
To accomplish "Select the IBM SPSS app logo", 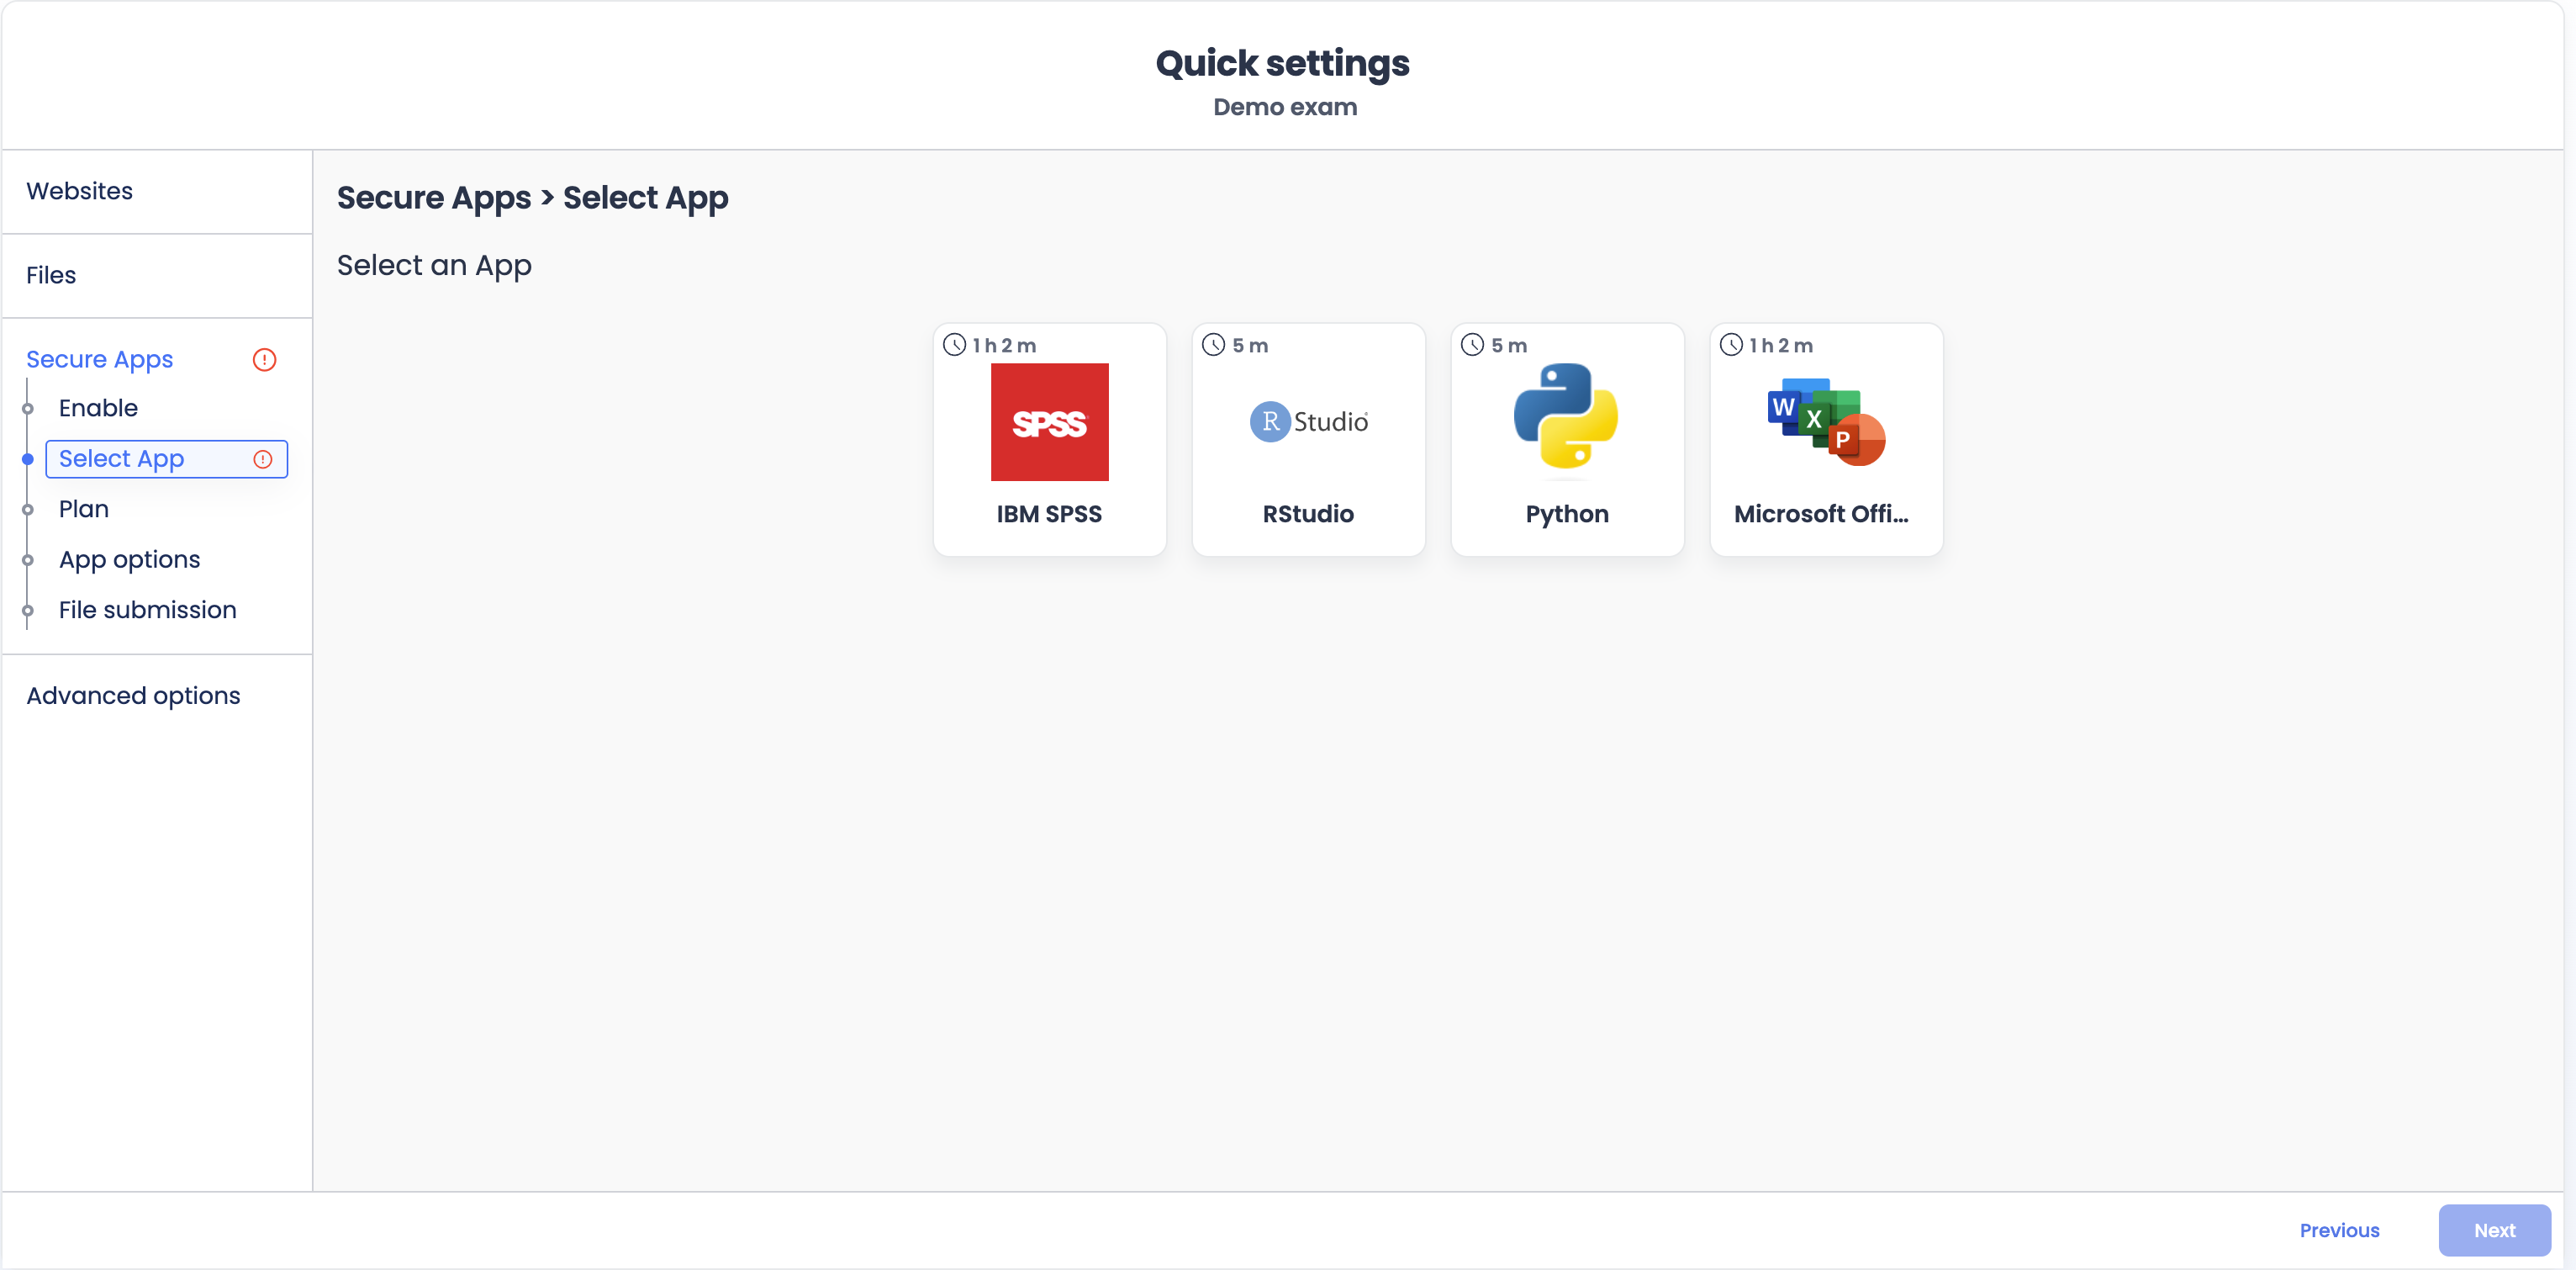I will (x=1049, y=422).
